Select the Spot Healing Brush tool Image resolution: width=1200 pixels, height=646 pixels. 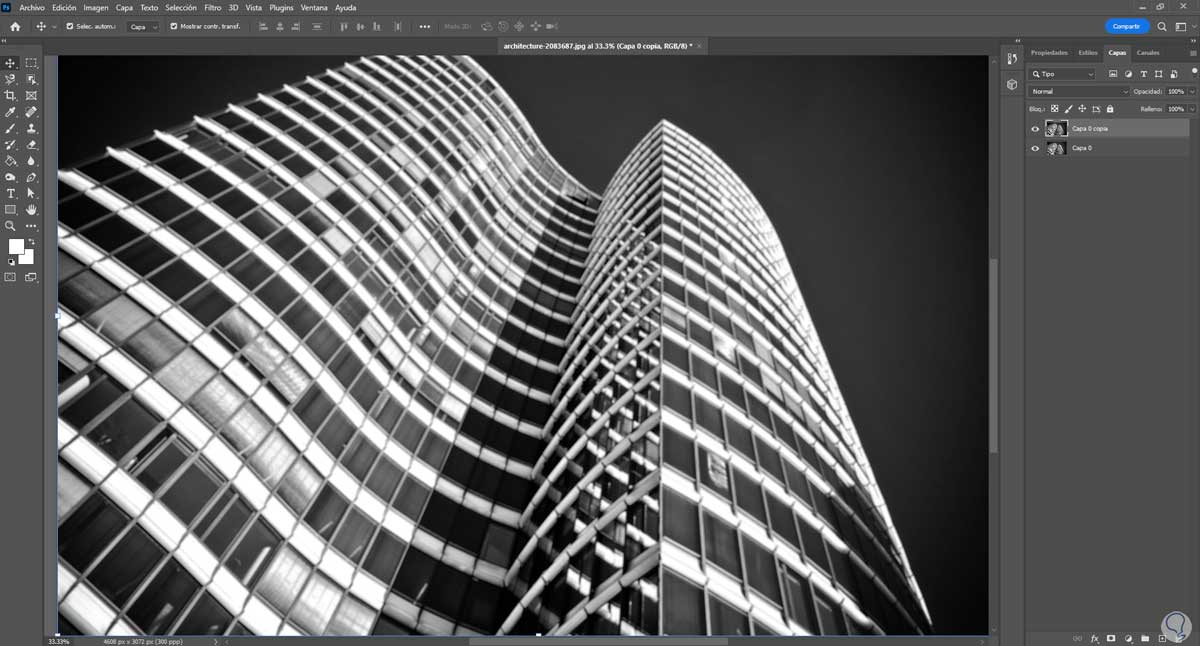click(31, 112)
